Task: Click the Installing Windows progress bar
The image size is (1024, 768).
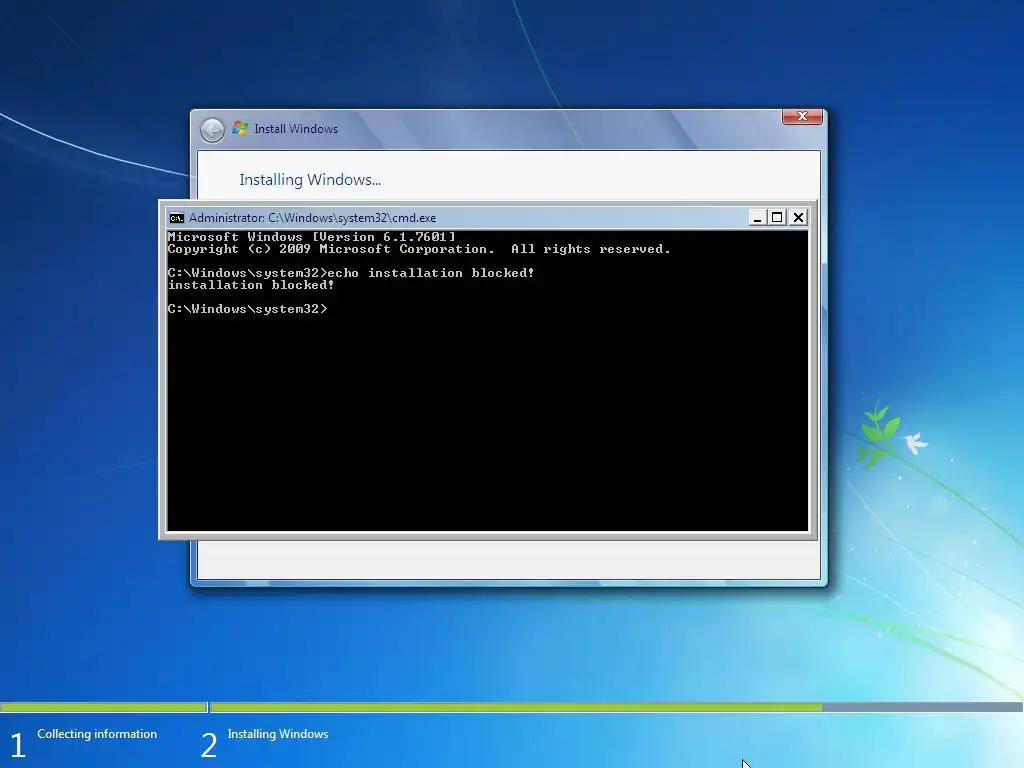Action: [x=616, y=707]
